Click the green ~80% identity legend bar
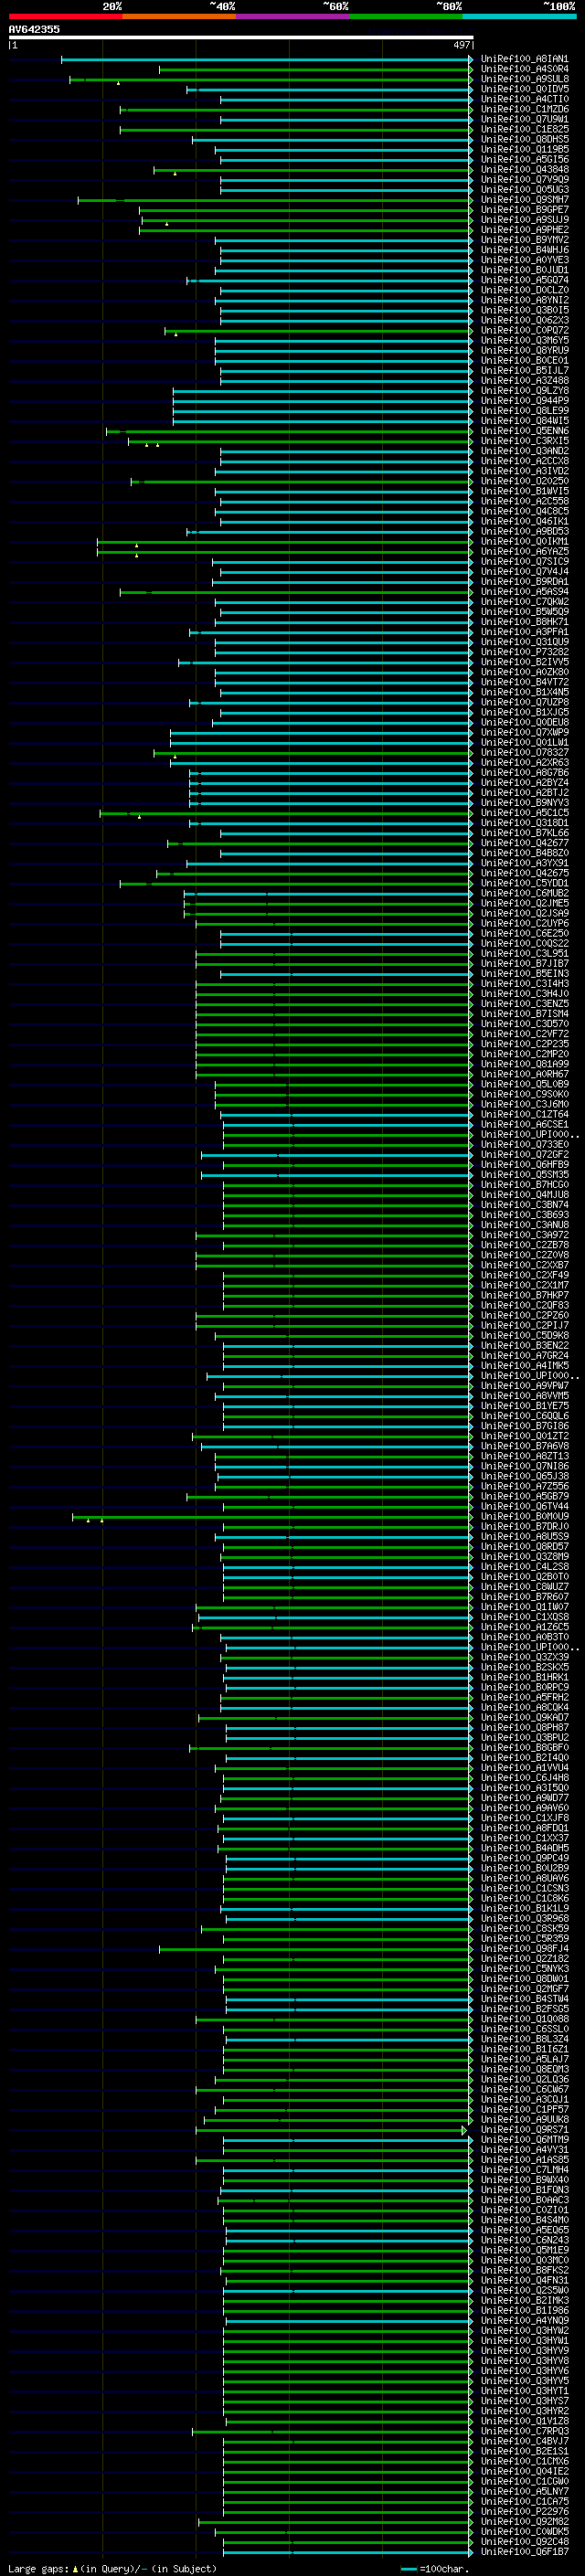 tap(406, 16)
